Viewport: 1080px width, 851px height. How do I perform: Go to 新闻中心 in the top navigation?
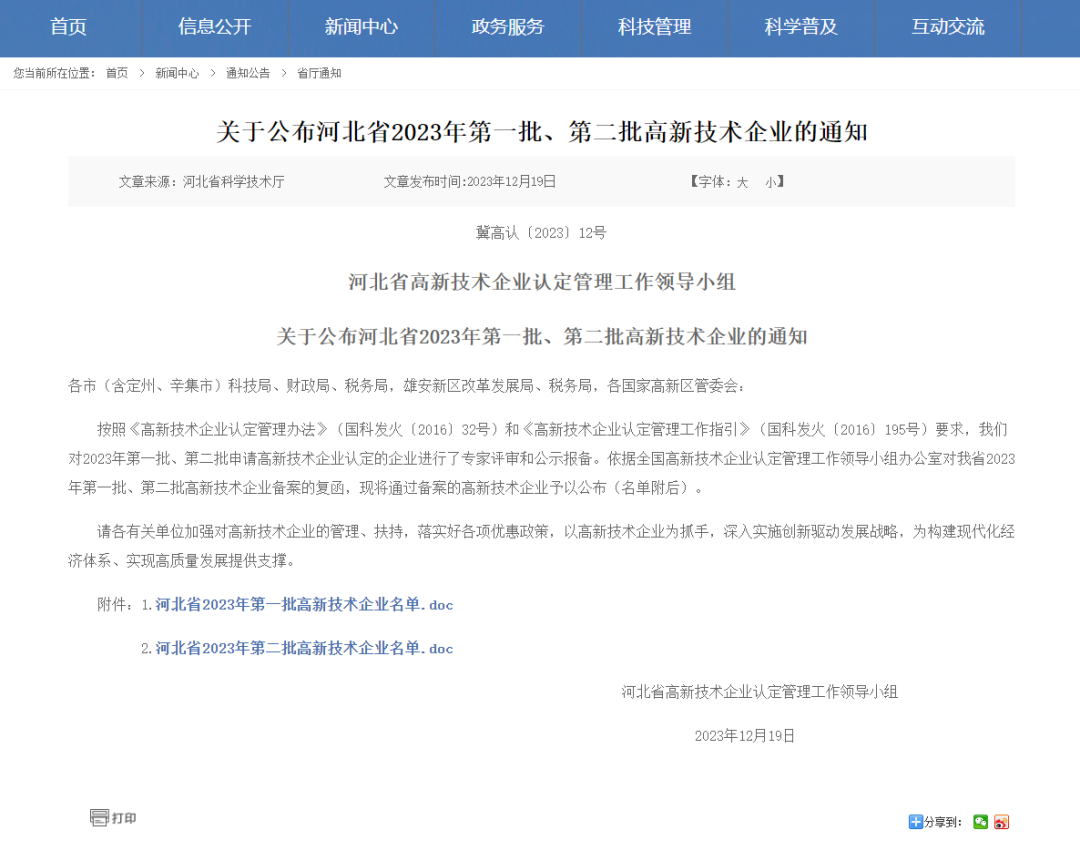pos(362,27)
